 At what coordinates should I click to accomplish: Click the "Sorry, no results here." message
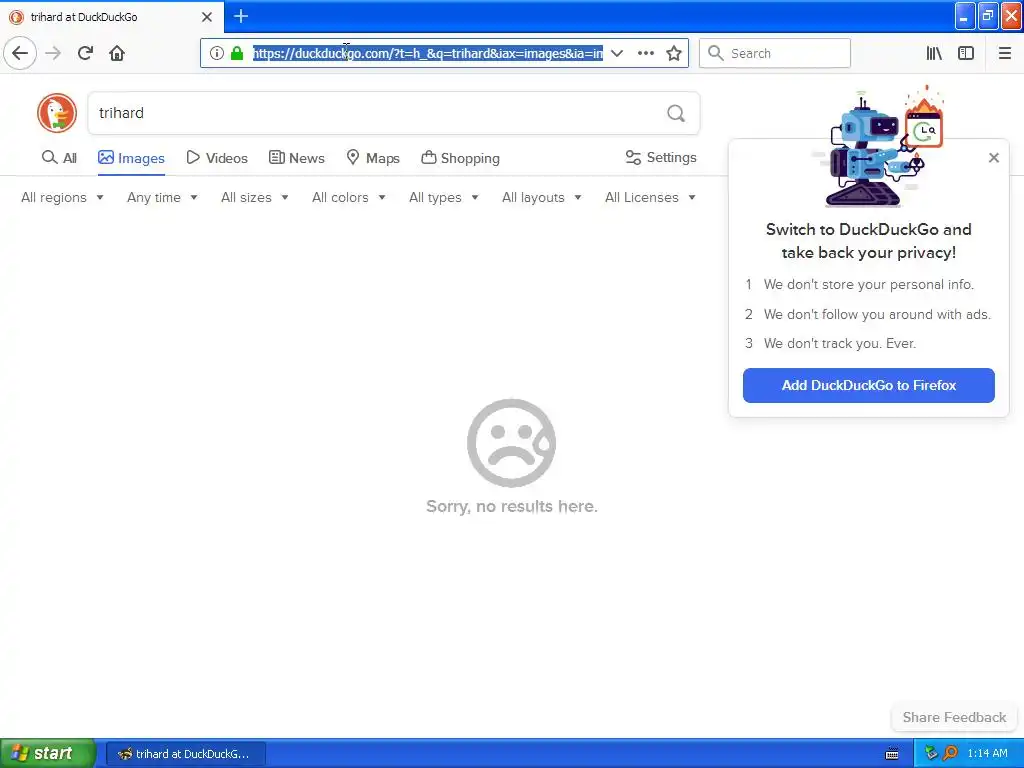511,506
